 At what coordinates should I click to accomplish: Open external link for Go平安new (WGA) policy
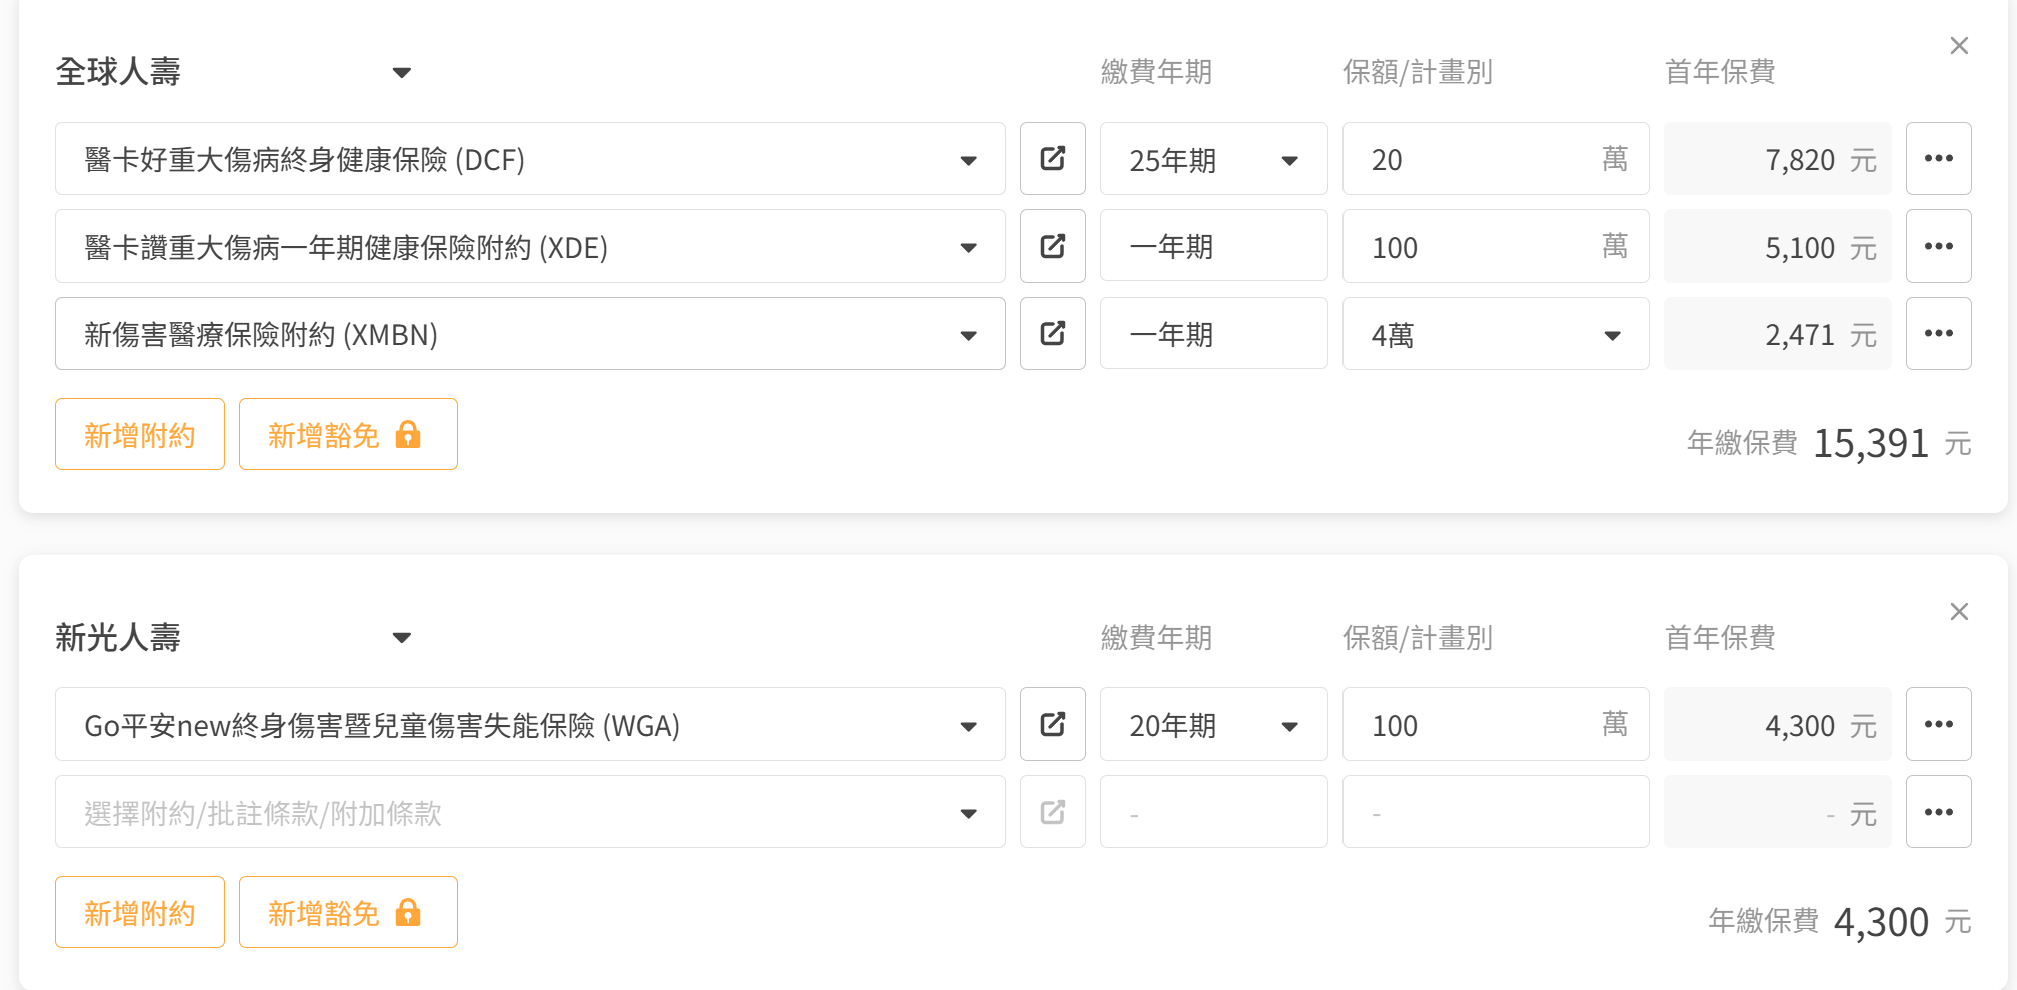[1052, 724]
